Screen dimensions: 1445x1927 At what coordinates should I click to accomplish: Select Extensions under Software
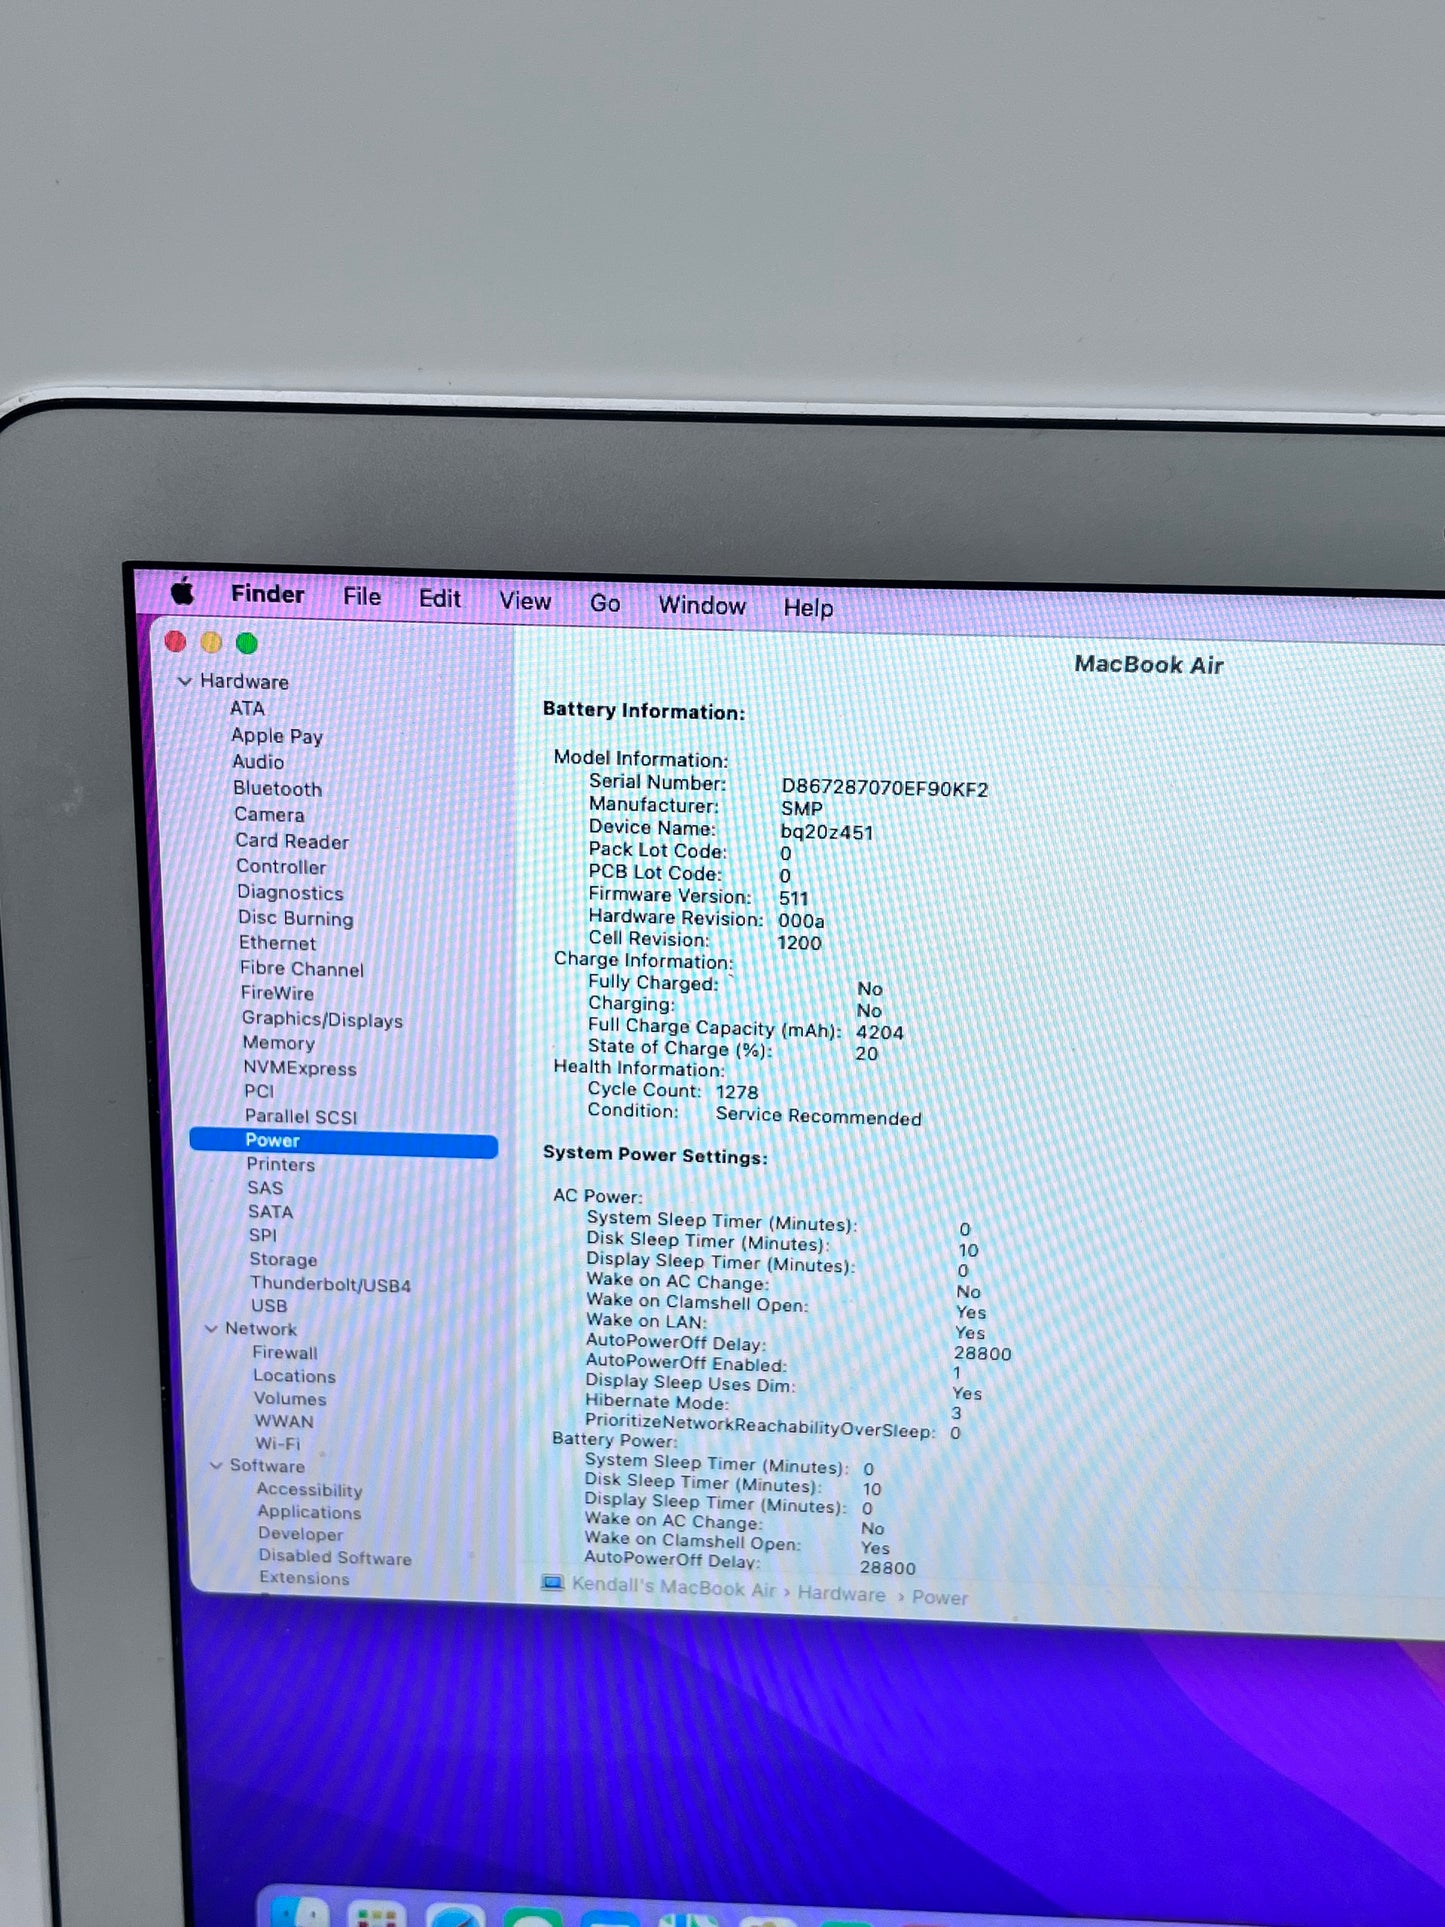point(304,1579)
